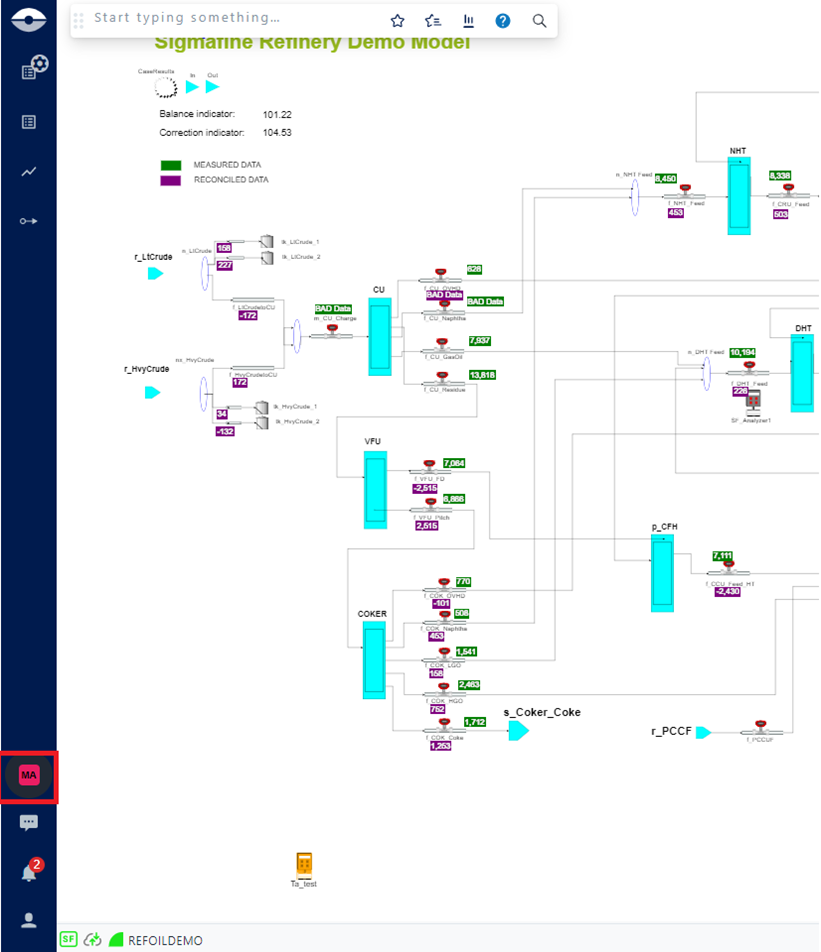Open notifications bell with 2 alerts

[29, 872]
